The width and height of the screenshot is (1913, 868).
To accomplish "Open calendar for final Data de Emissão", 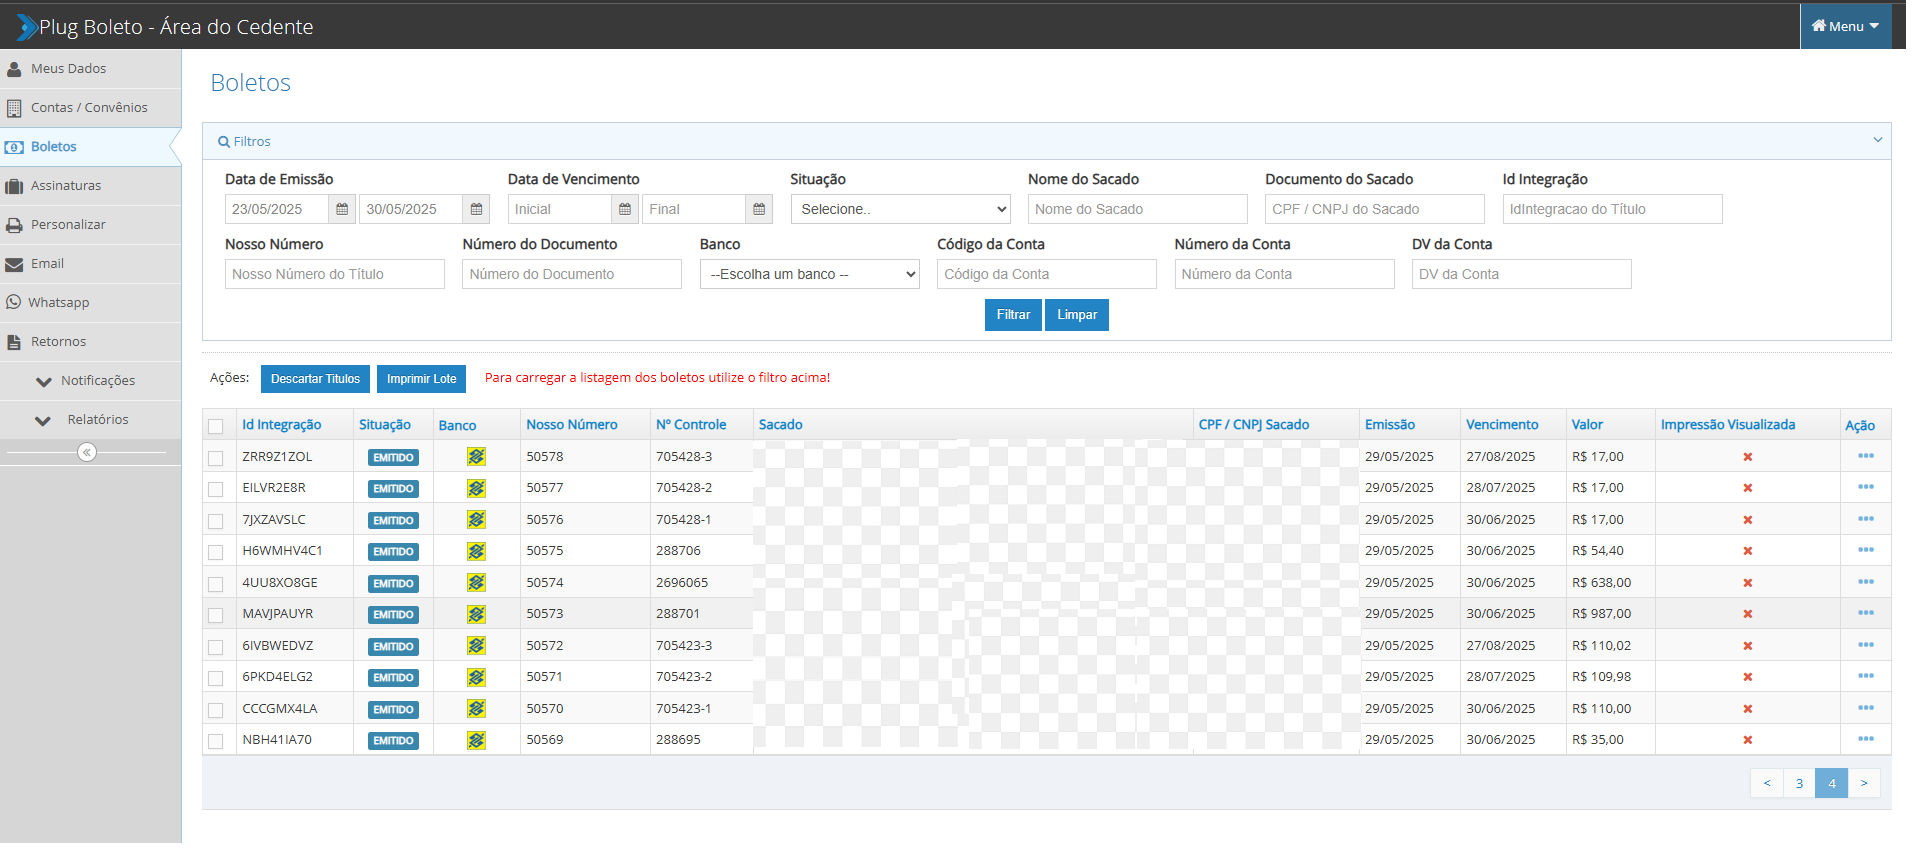I will [x=476, y=209].
